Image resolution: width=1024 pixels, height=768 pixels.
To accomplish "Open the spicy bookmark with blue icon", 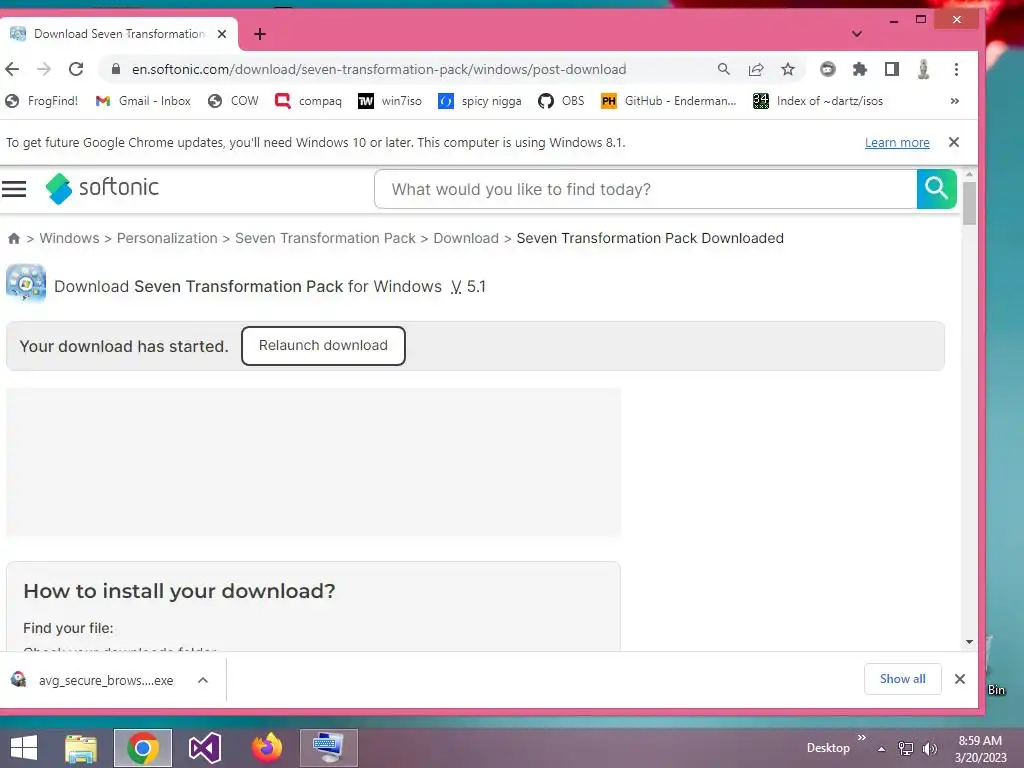I will pyautogui.click(x=480, y=101).
